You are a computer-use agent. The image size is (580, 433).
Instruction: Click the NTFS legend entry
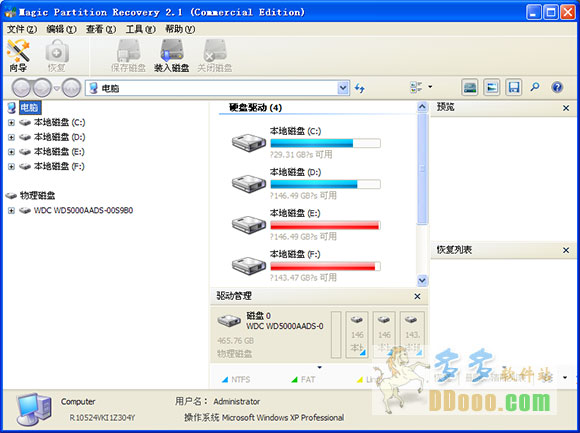[x=236, y=379]
